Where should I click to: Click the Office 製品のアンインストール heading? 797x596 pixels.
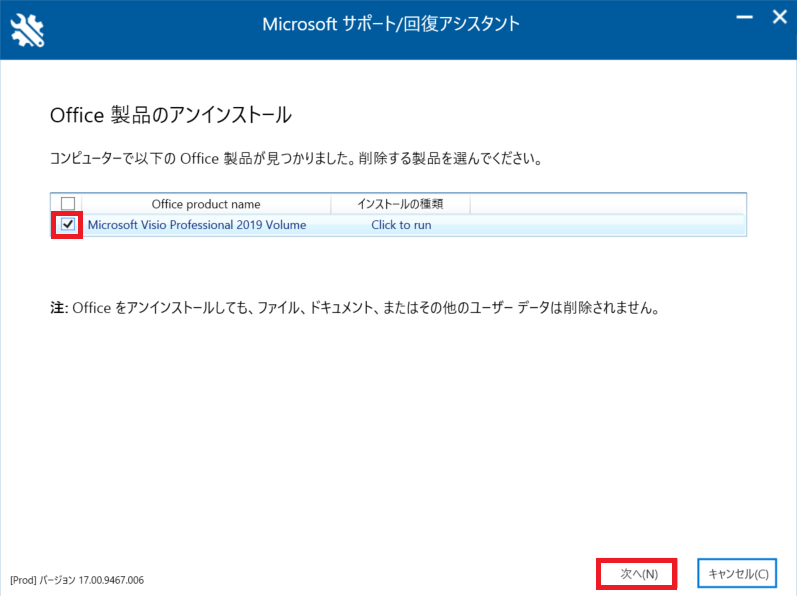tap(171, 115)
